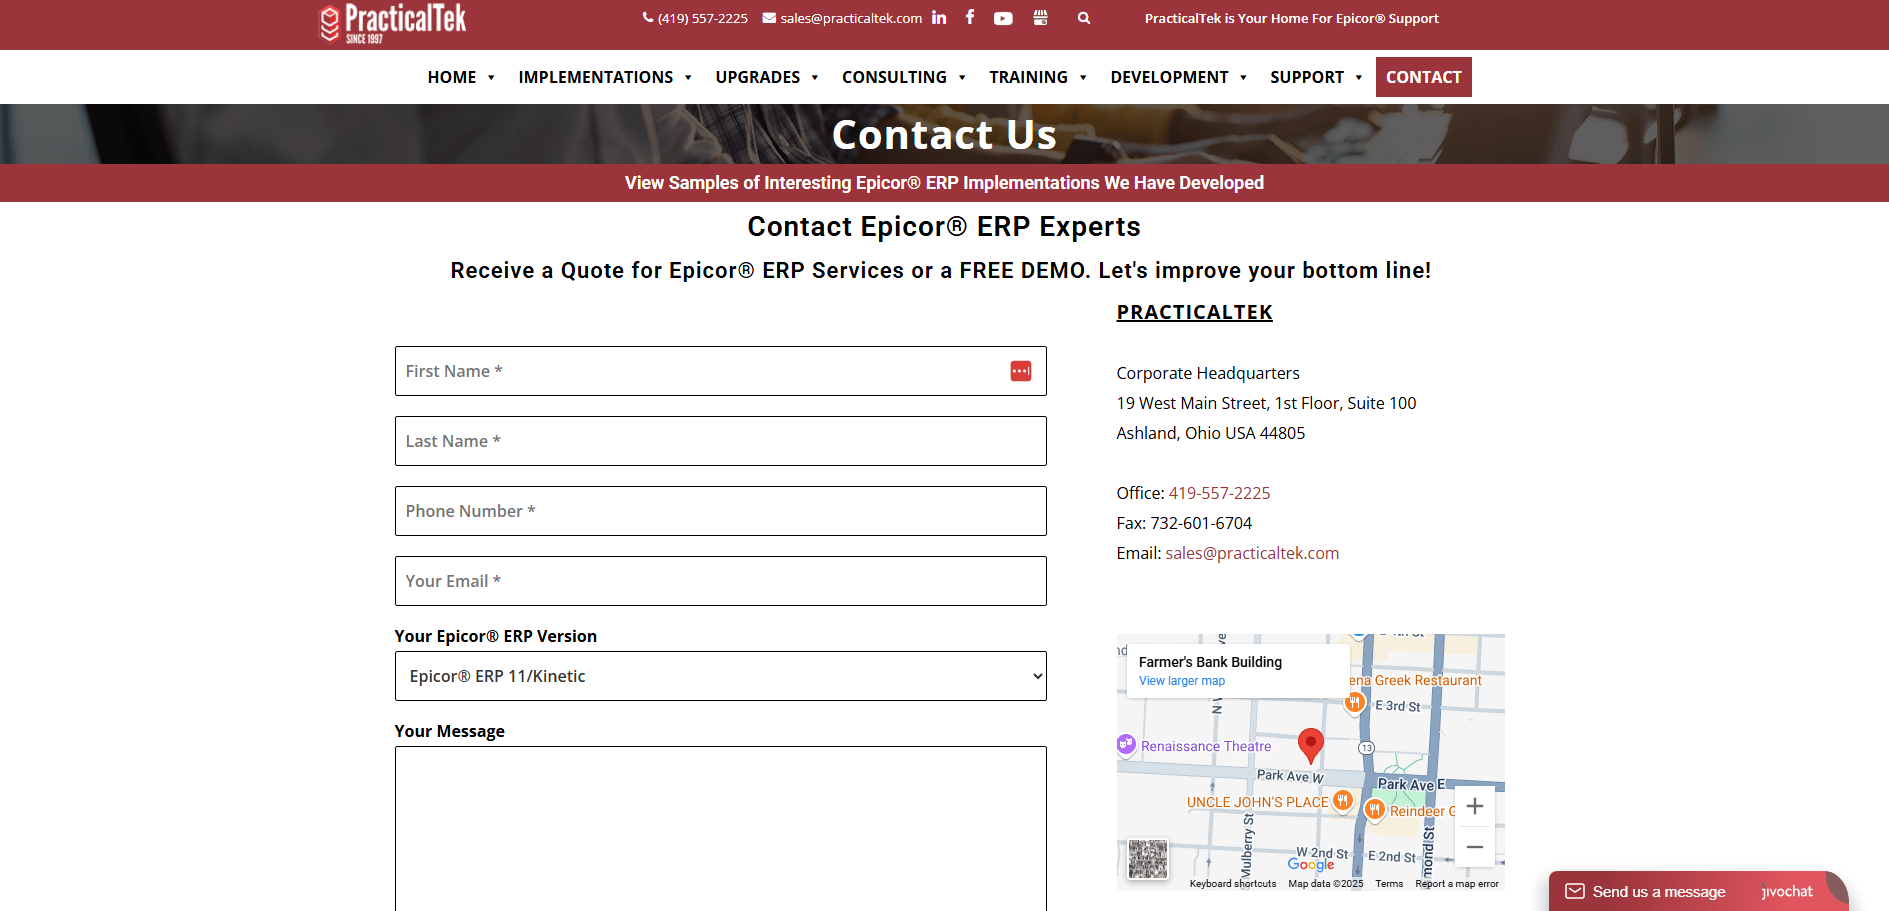1889x911 pixels.
Task: Toggle satellite imagery thumbnail on map
Action: [1148, 858]
